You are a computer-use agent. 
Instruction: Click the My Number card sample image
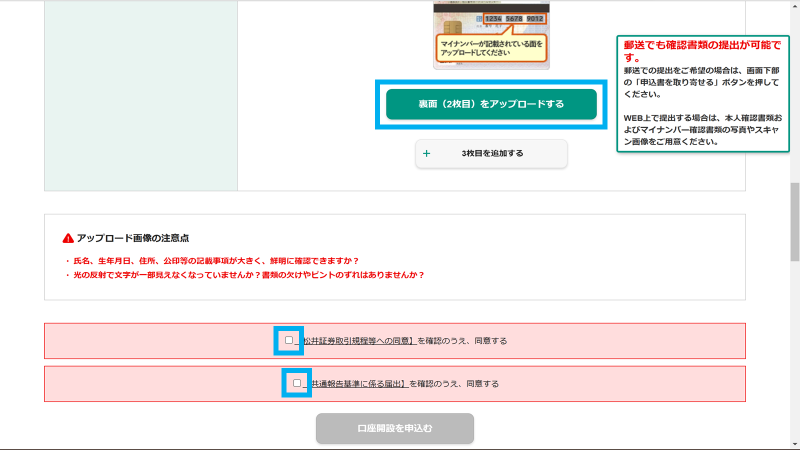click(x=491, y=33)
